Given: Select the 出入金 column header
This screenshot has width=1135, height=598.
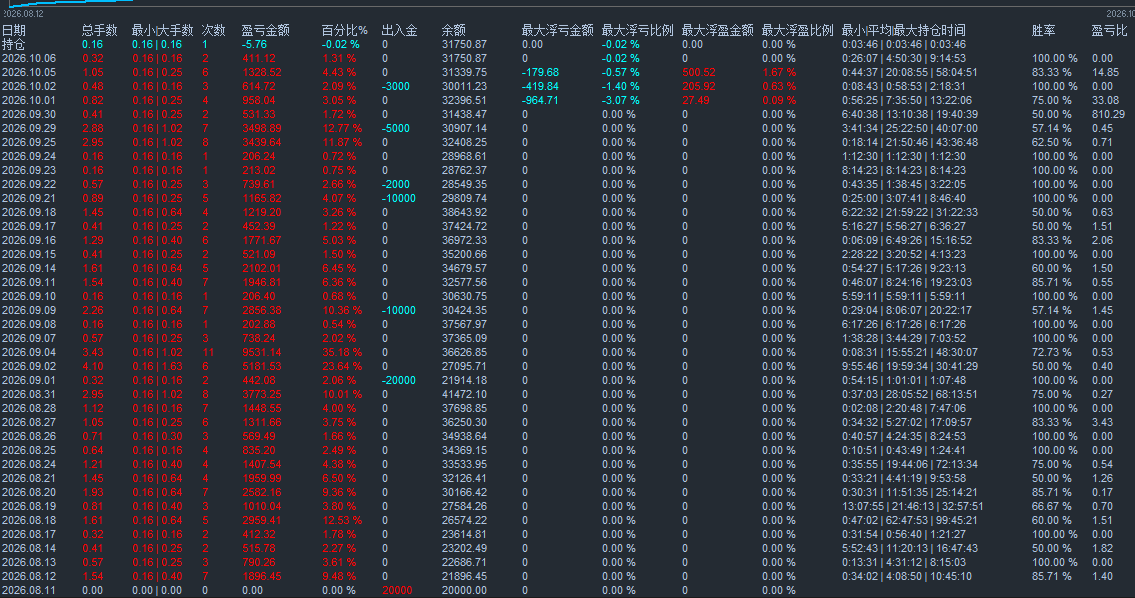Looking at the screenshot, I should pyautogui.click(x=400, y=30).
